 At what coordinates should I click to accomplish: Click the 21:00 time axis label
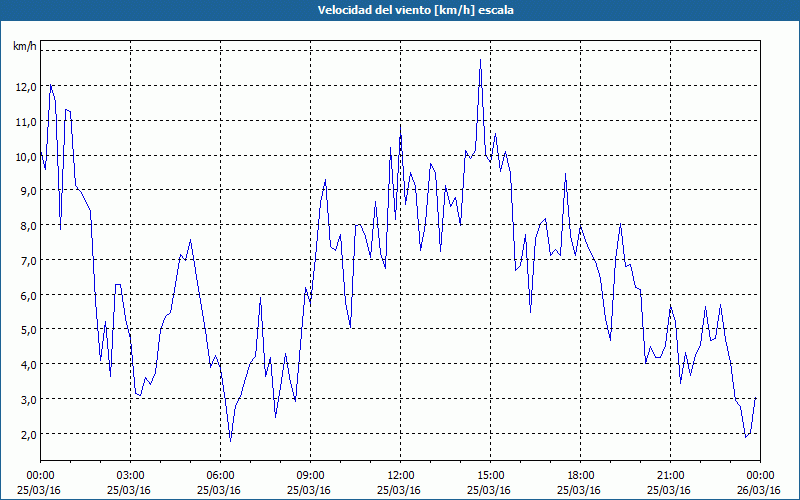[670, 476]
